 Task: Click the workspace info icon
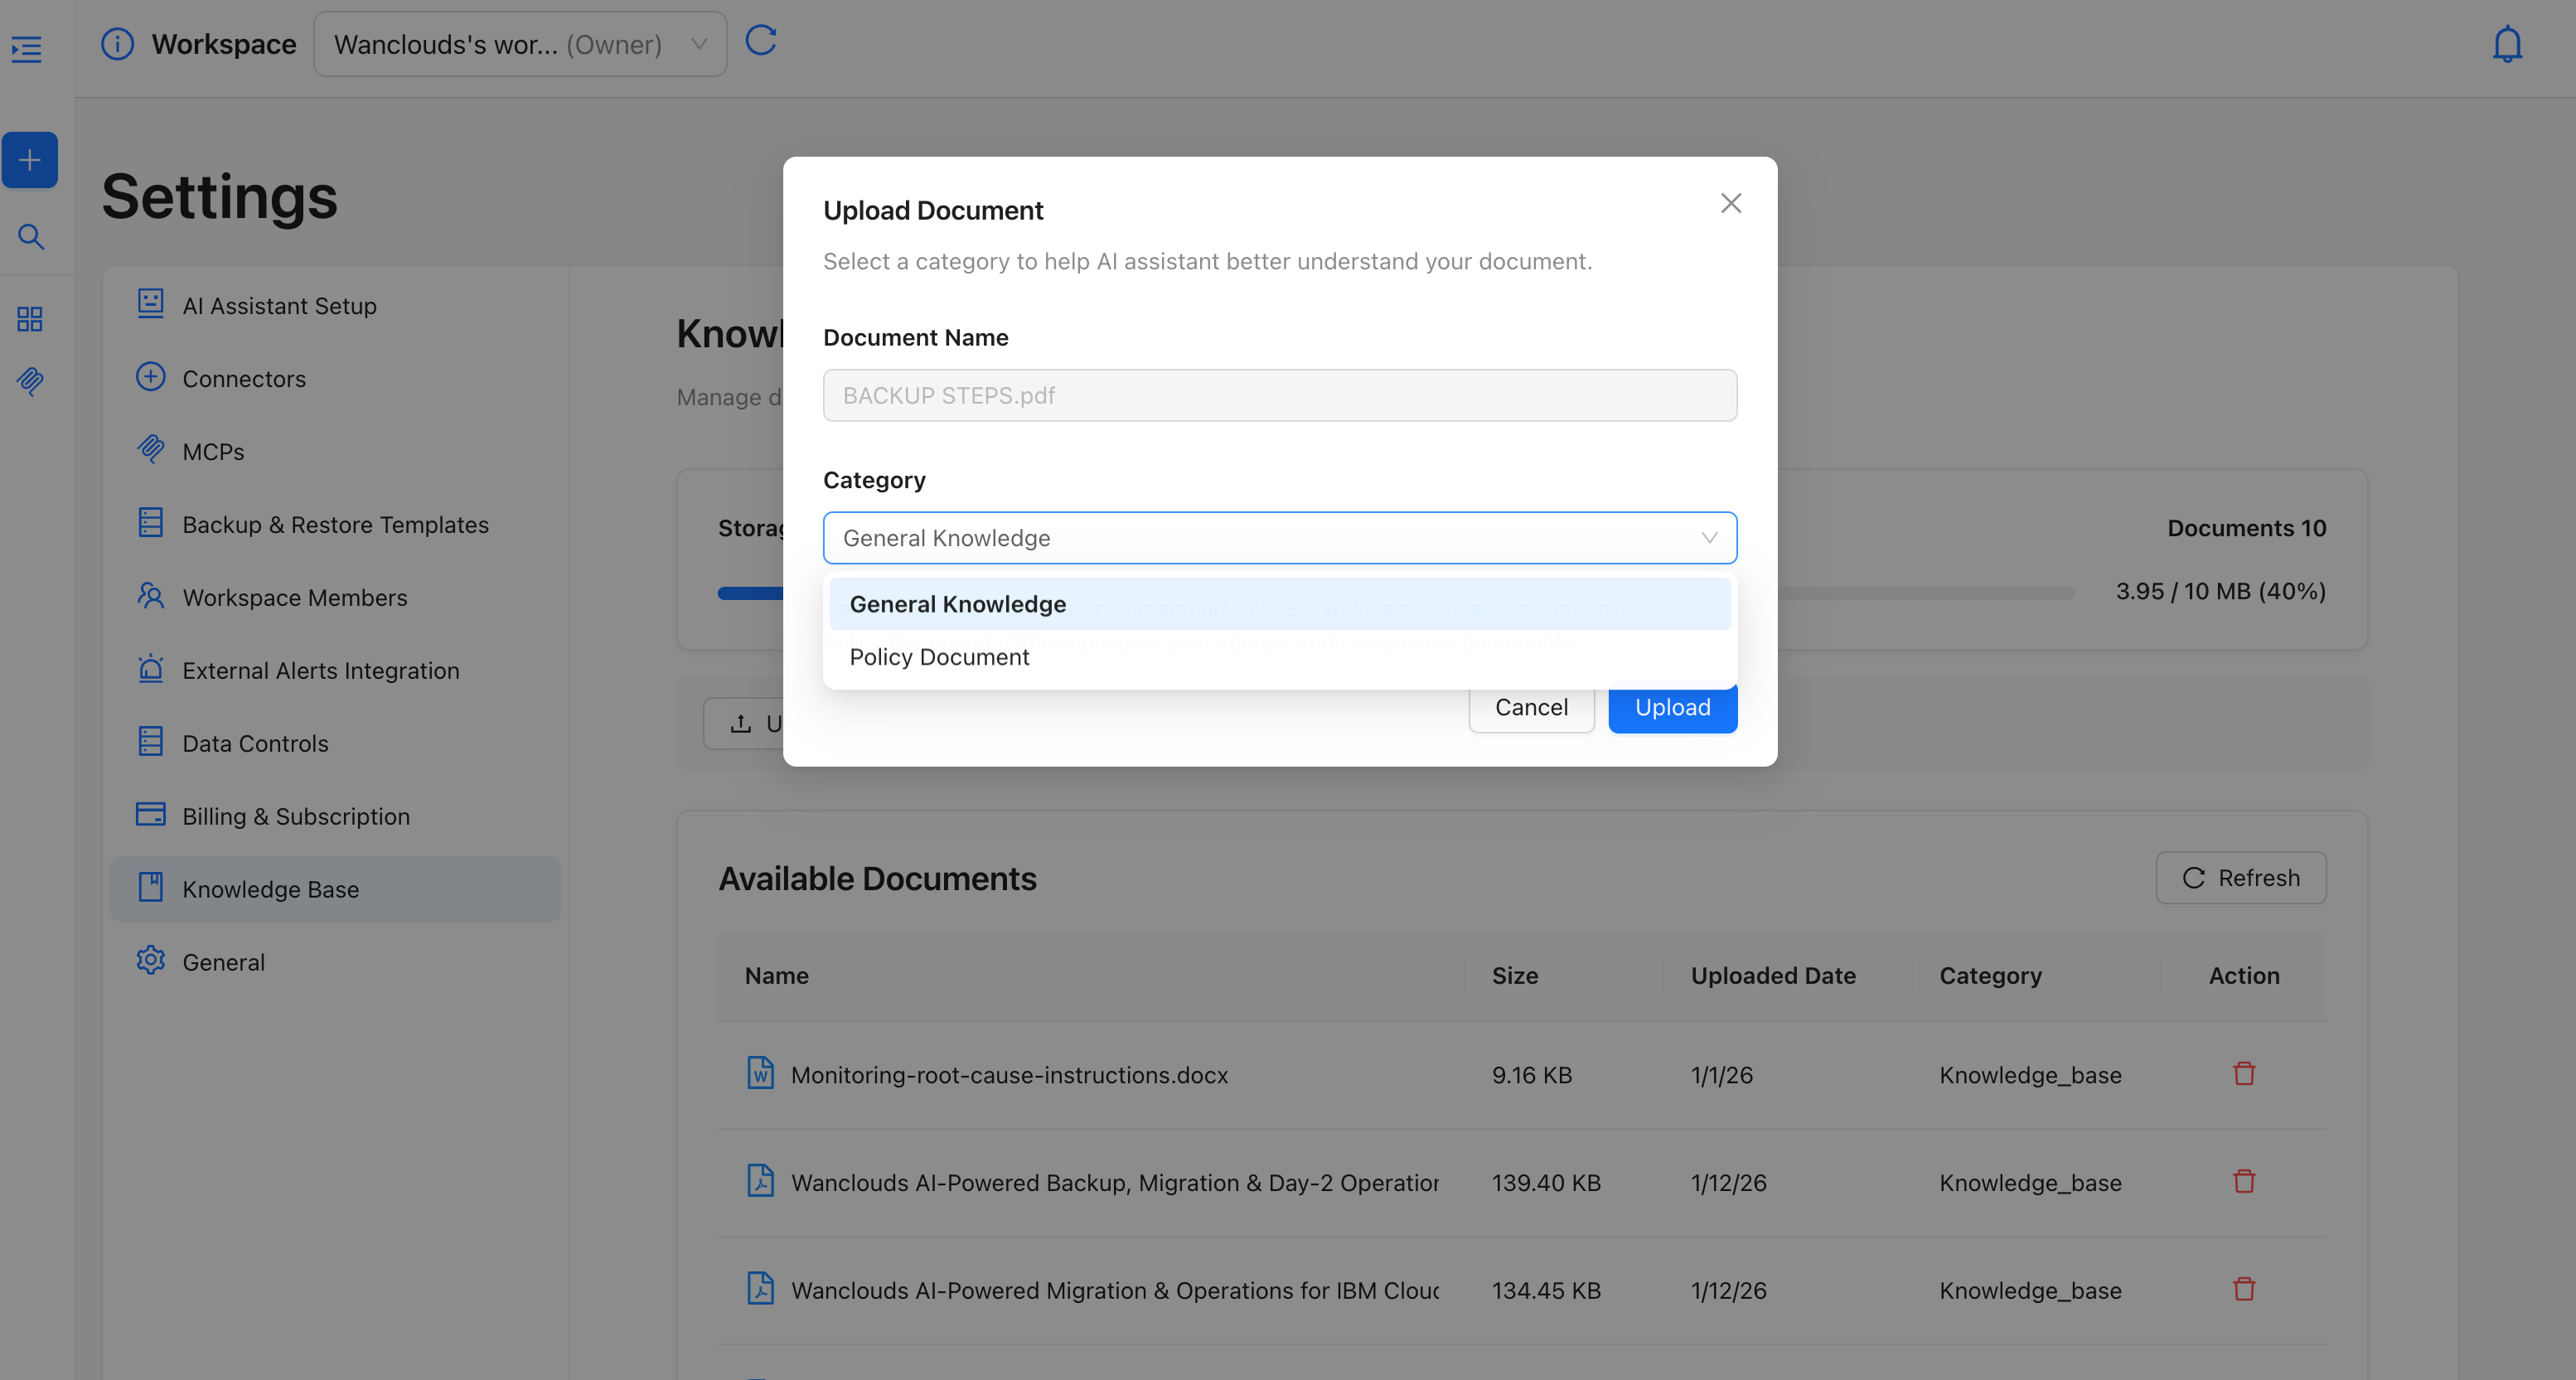tap(117, 44)
